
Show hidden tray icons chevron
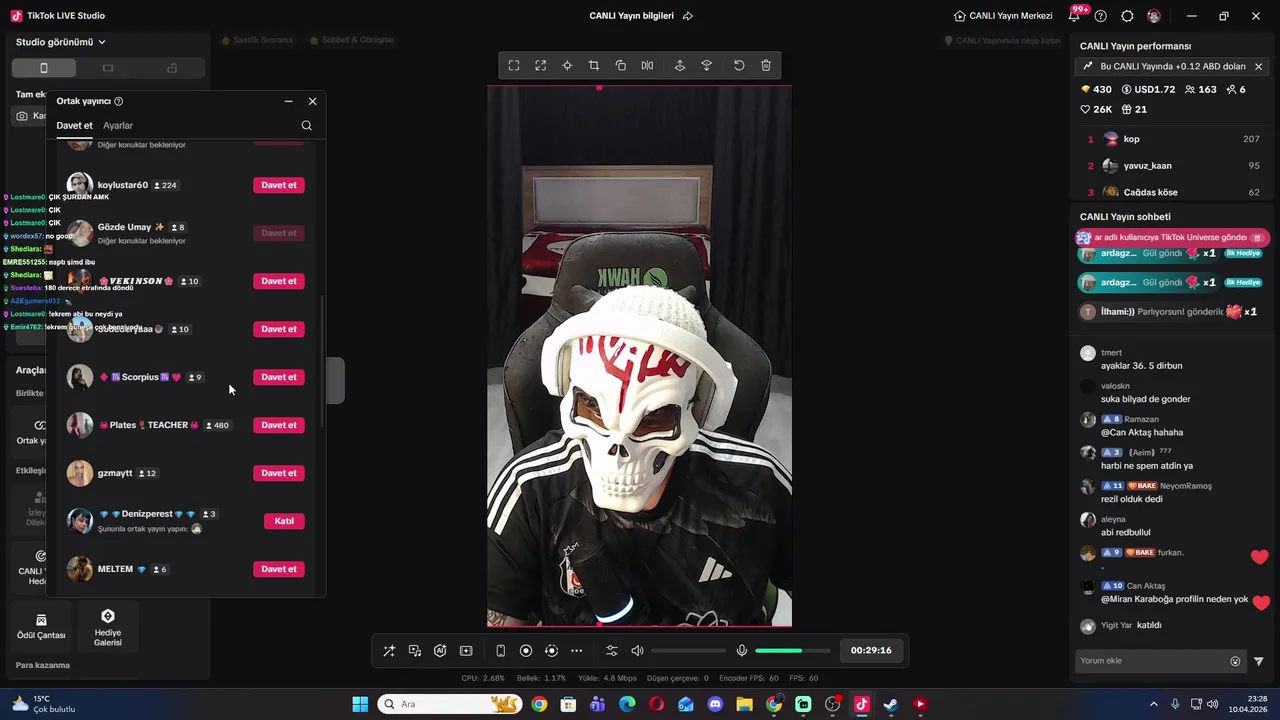(x=1154, y=704)
